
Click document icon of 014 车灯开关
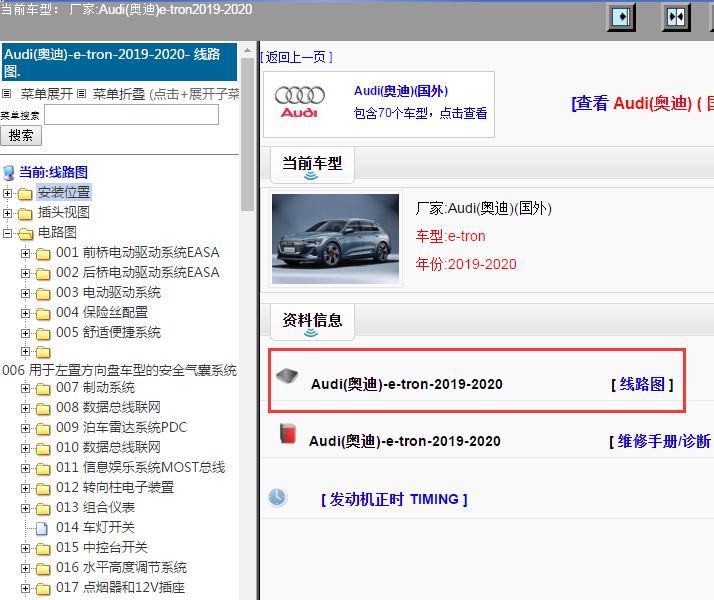pyautogui.click(x=42, y=529)
